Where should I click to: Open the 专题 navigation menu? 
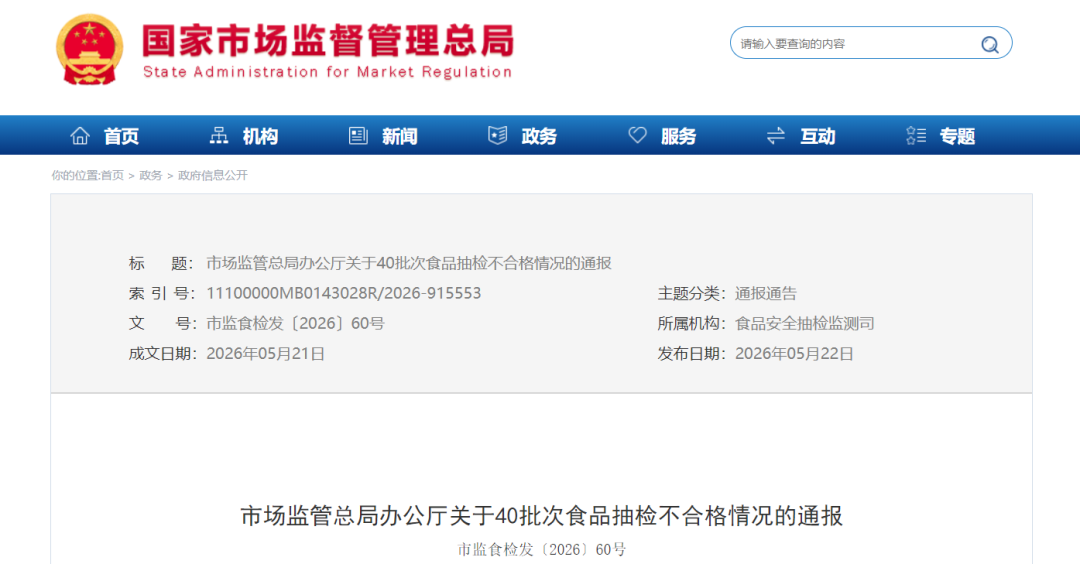(957, 136)
